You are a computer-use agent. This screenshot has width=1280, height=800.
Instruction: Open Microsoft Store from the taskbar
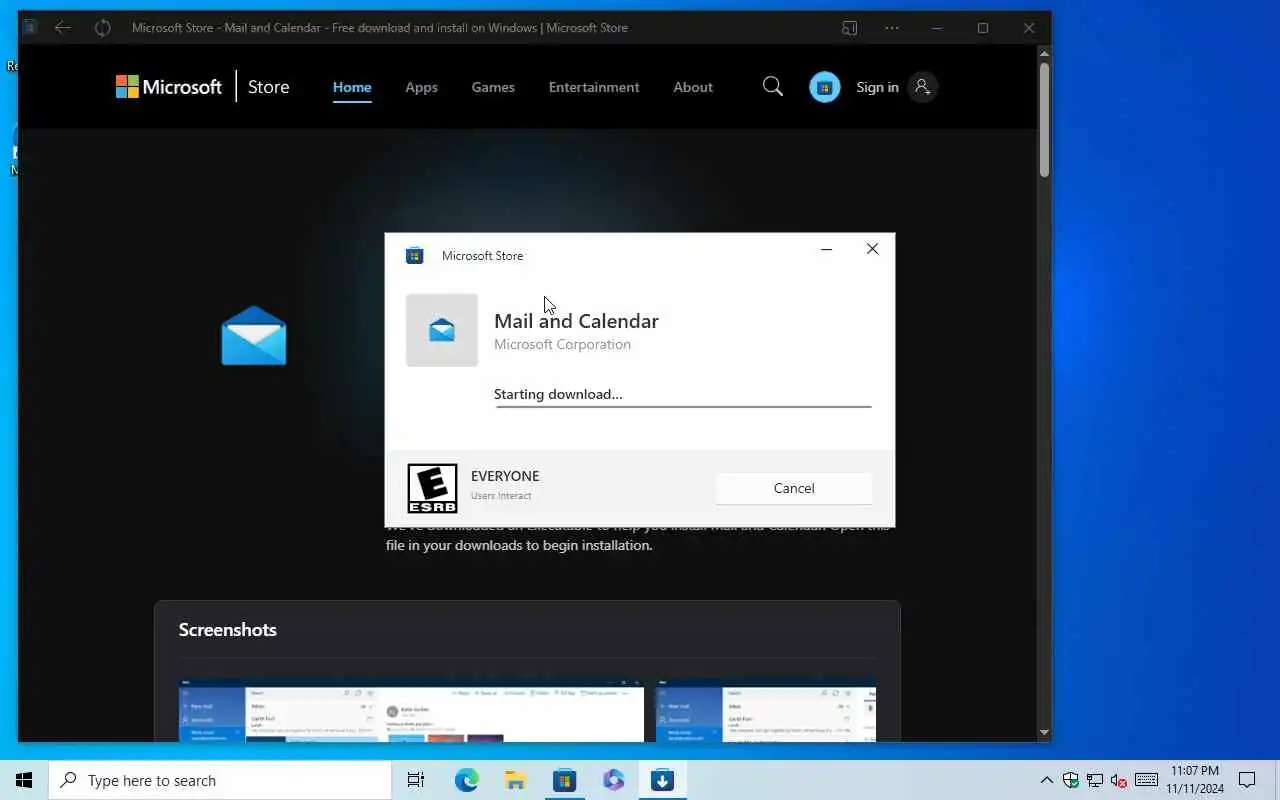click(564, 780)
